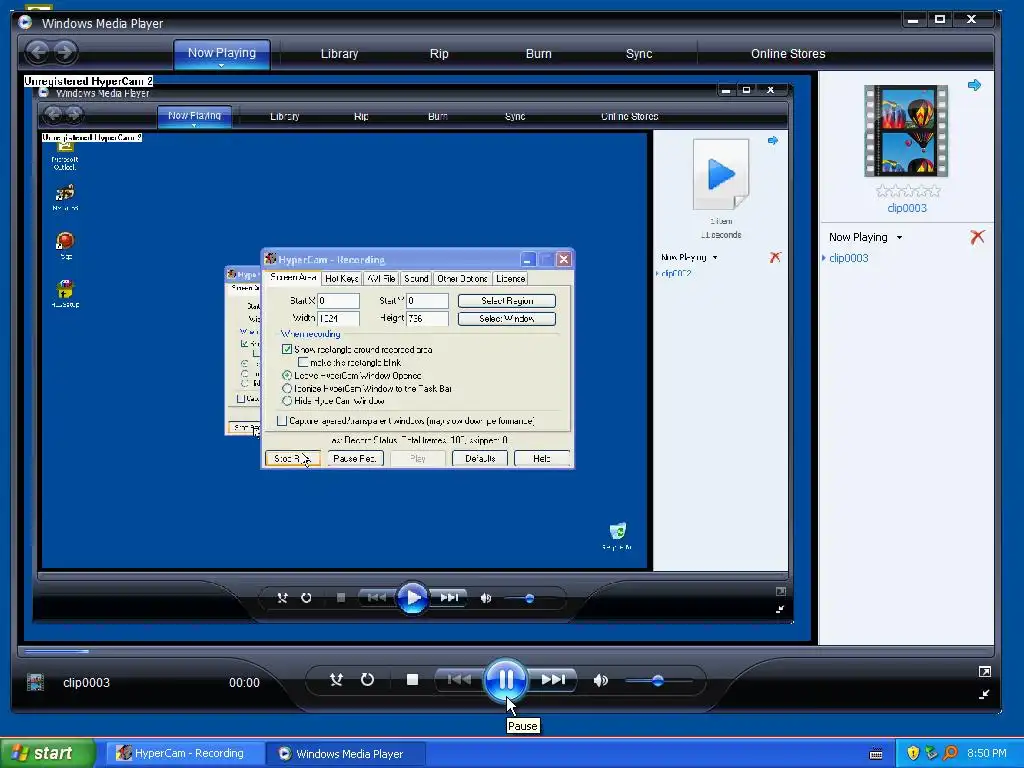Viewport: 1024px width, 768px height.
Task: Click the Other Options tab in the video's HyperCam dialog
Action: 462,278
